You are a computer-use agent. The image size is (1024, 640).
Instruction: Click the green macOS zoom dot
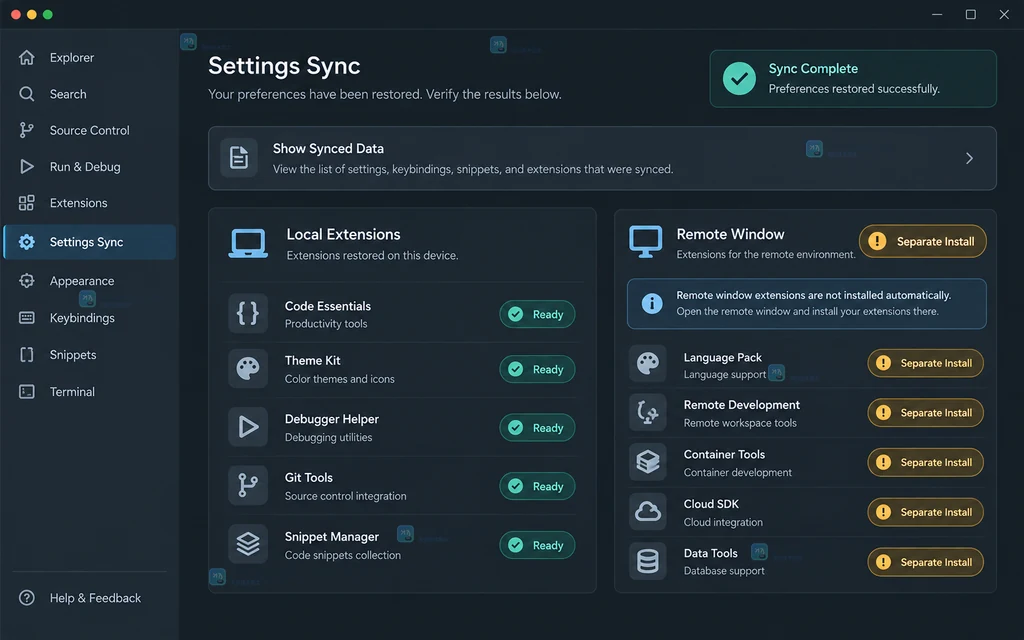[48, 14]
